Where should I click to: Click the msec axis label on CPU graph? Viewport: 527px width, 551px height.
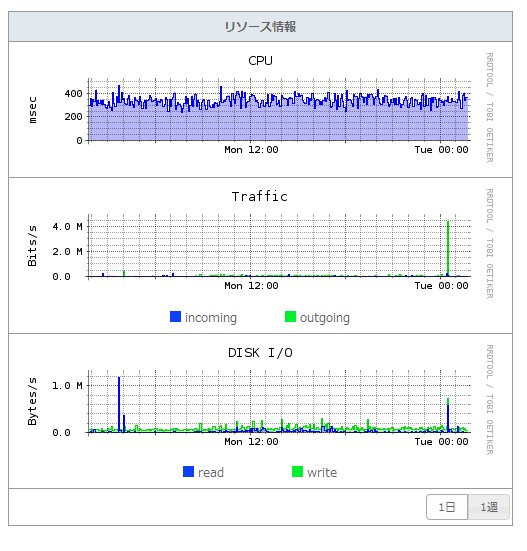(x=32, y=110)
